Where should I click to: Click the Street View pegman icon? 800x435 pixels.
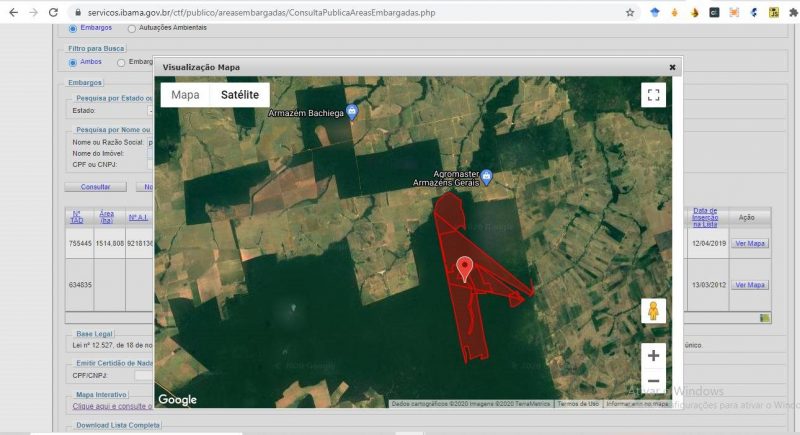653,311
